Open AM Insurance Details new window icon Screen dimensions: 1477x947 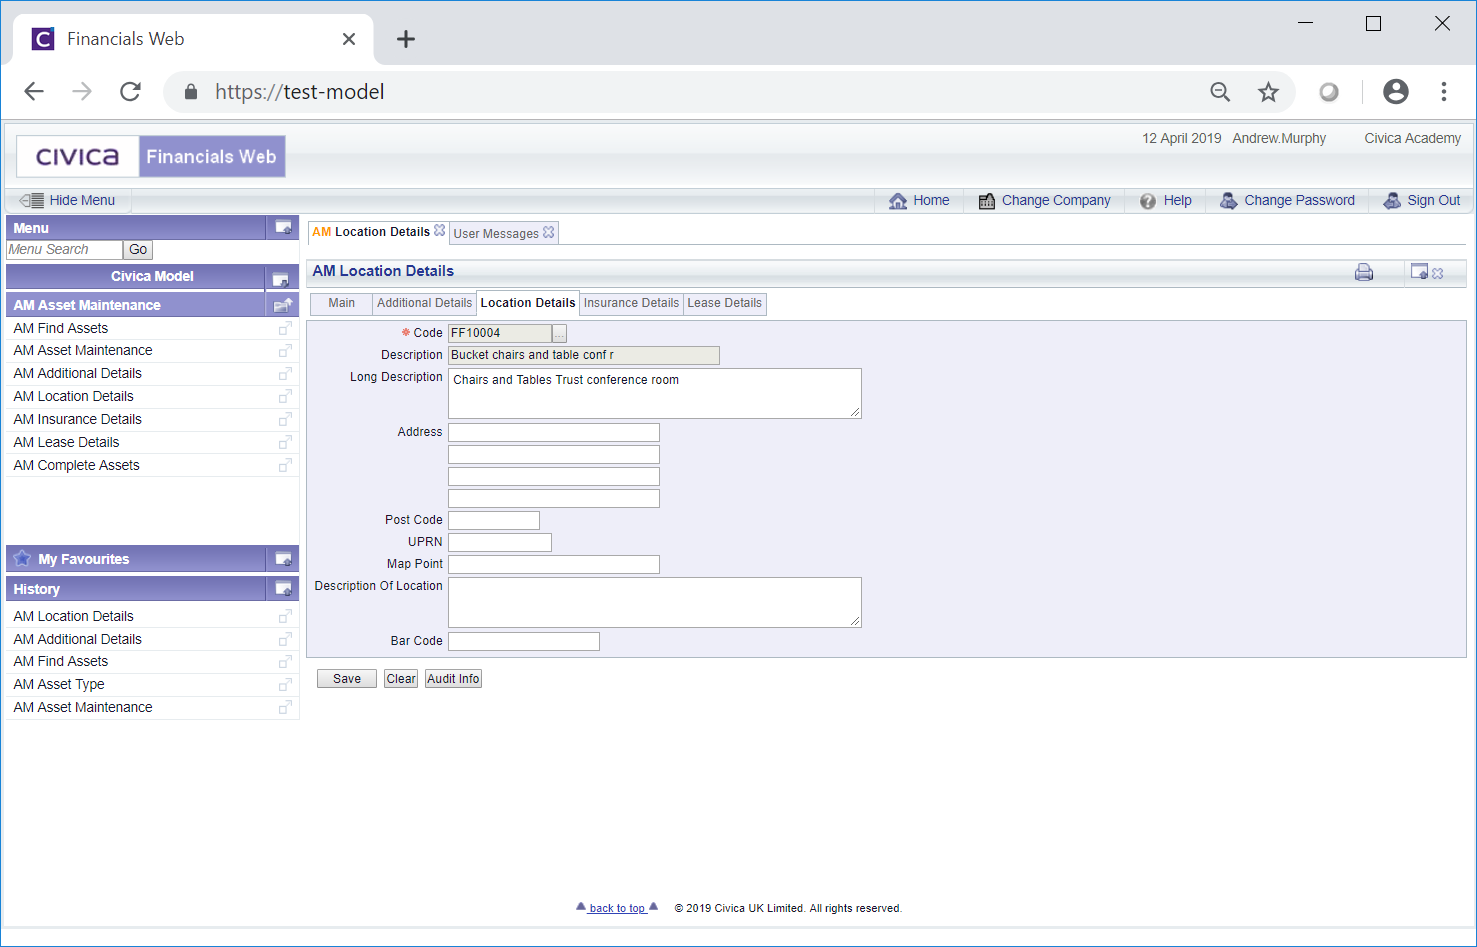pyautogui.click(x=285, y=420)
